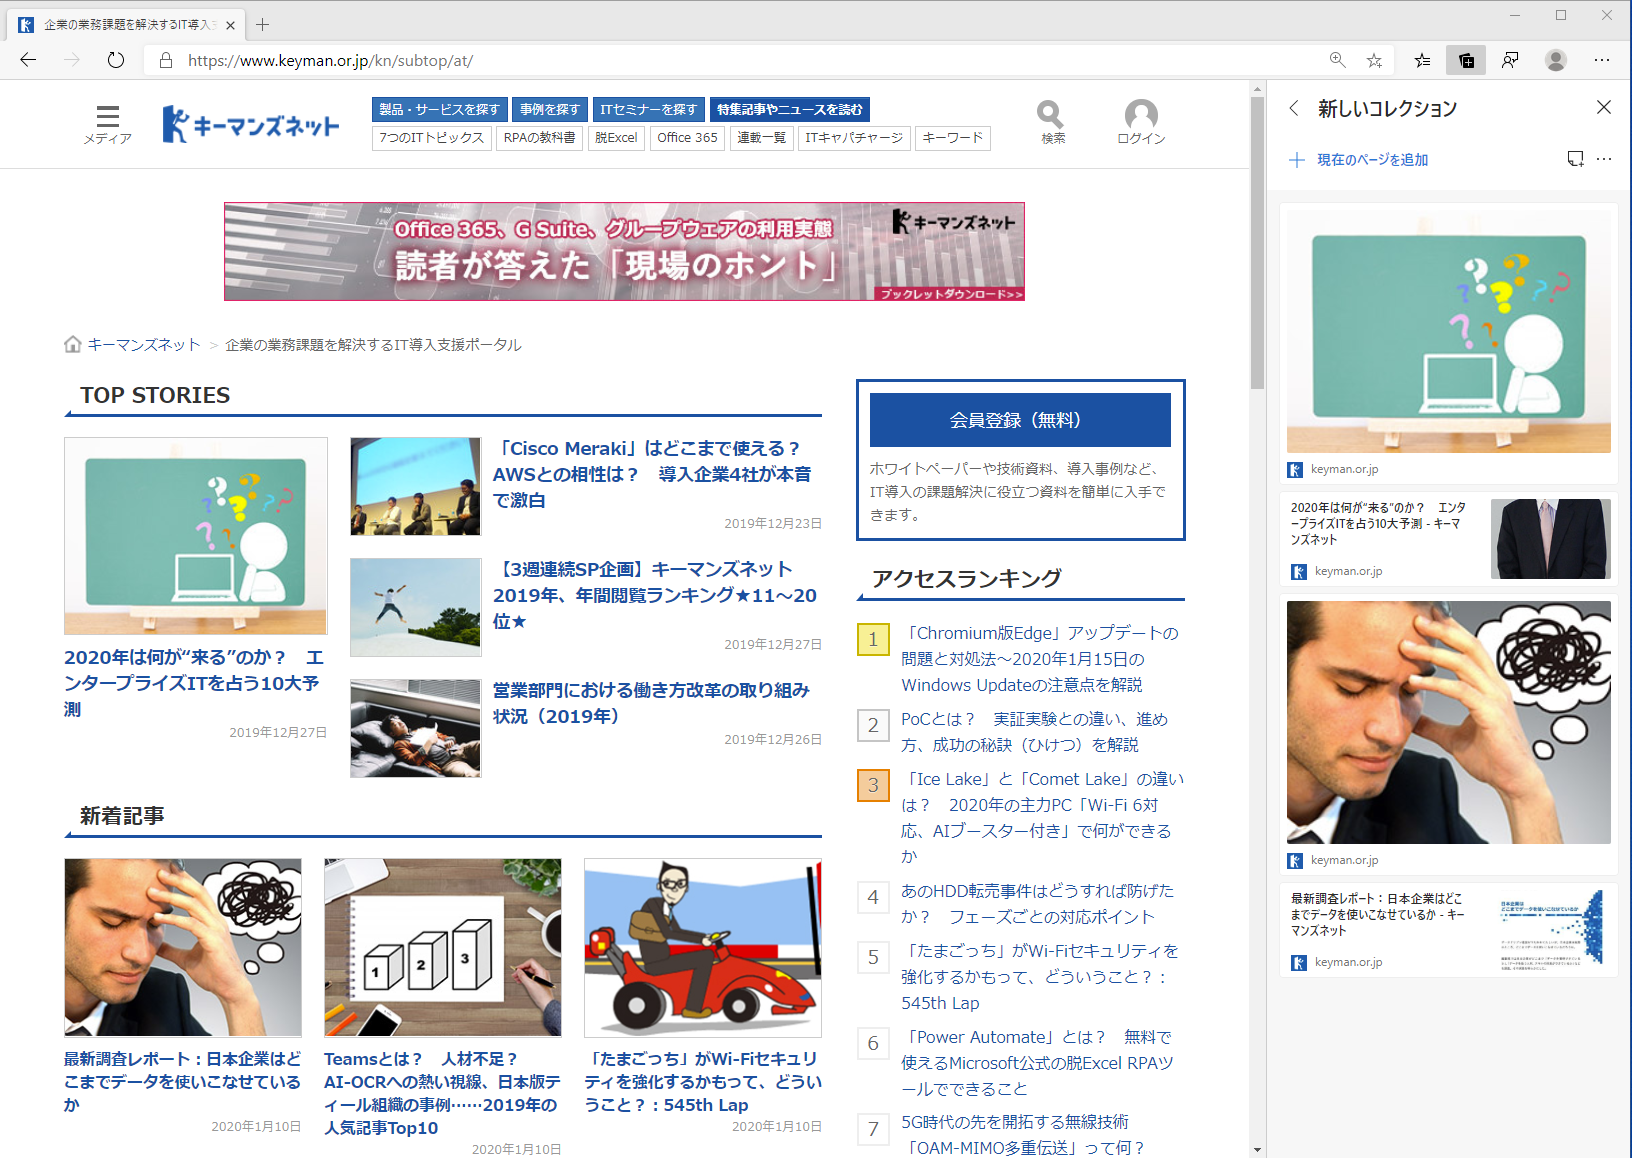
Task: Go back to the previous page
Action: click(x=28, y=60)
